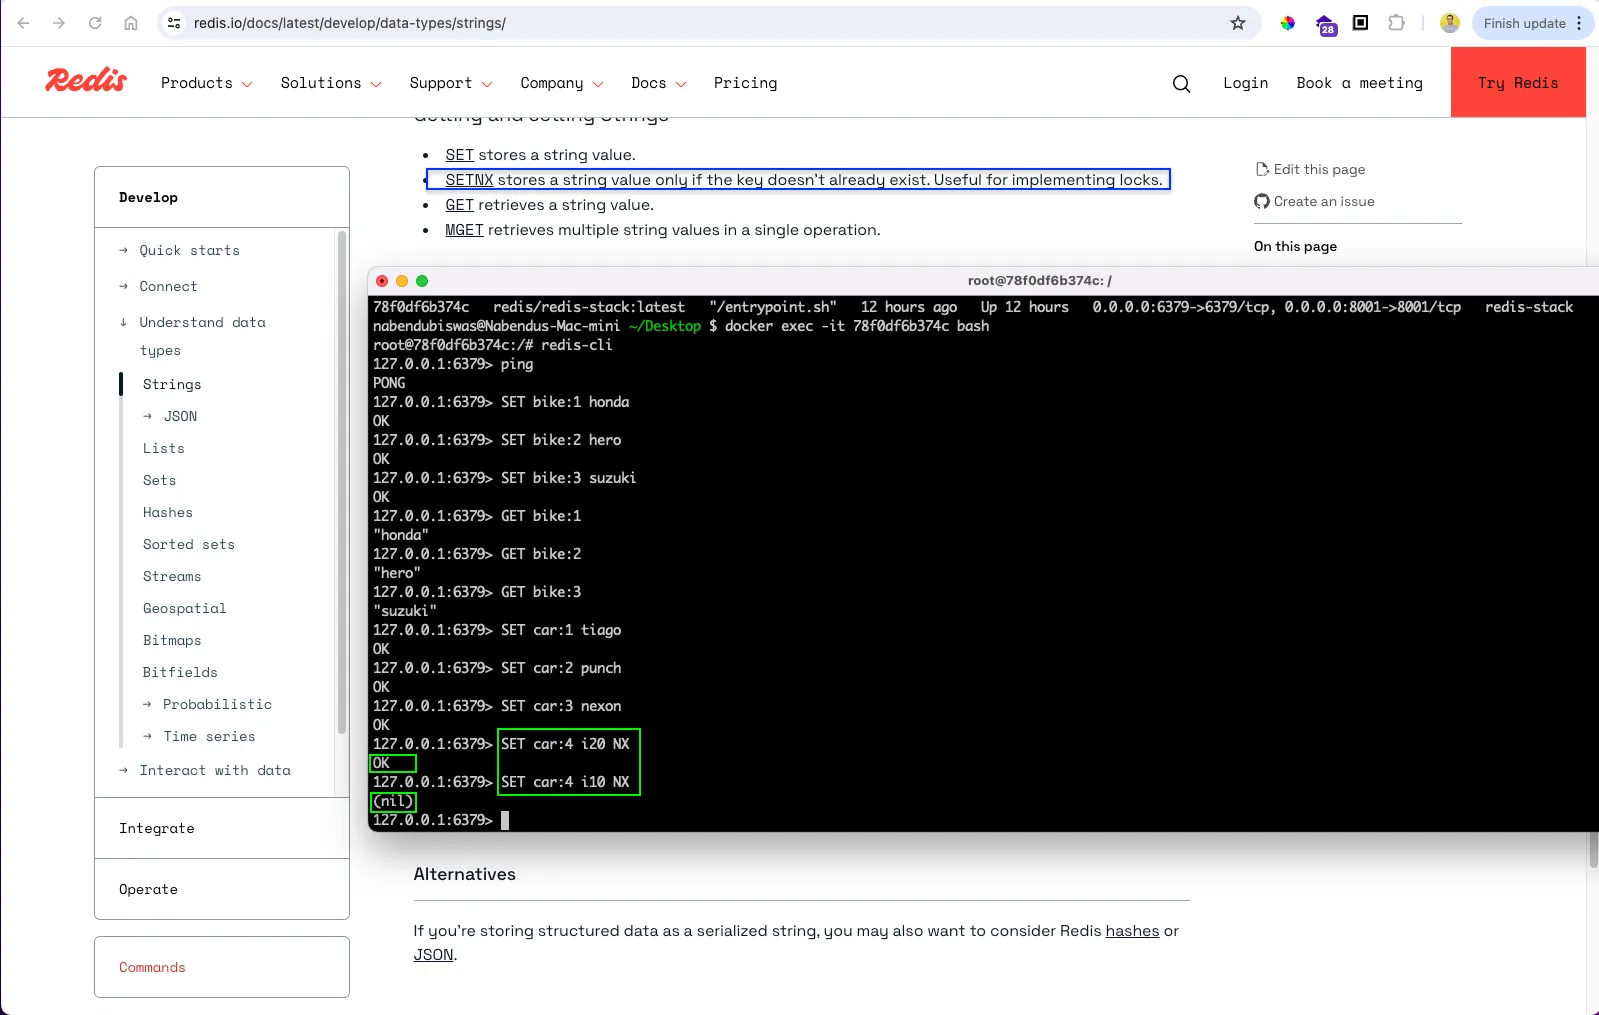This screenshot has width=1599, height=1015.
Task: Select Streams in the sidebar
Action: click(172, 576)
